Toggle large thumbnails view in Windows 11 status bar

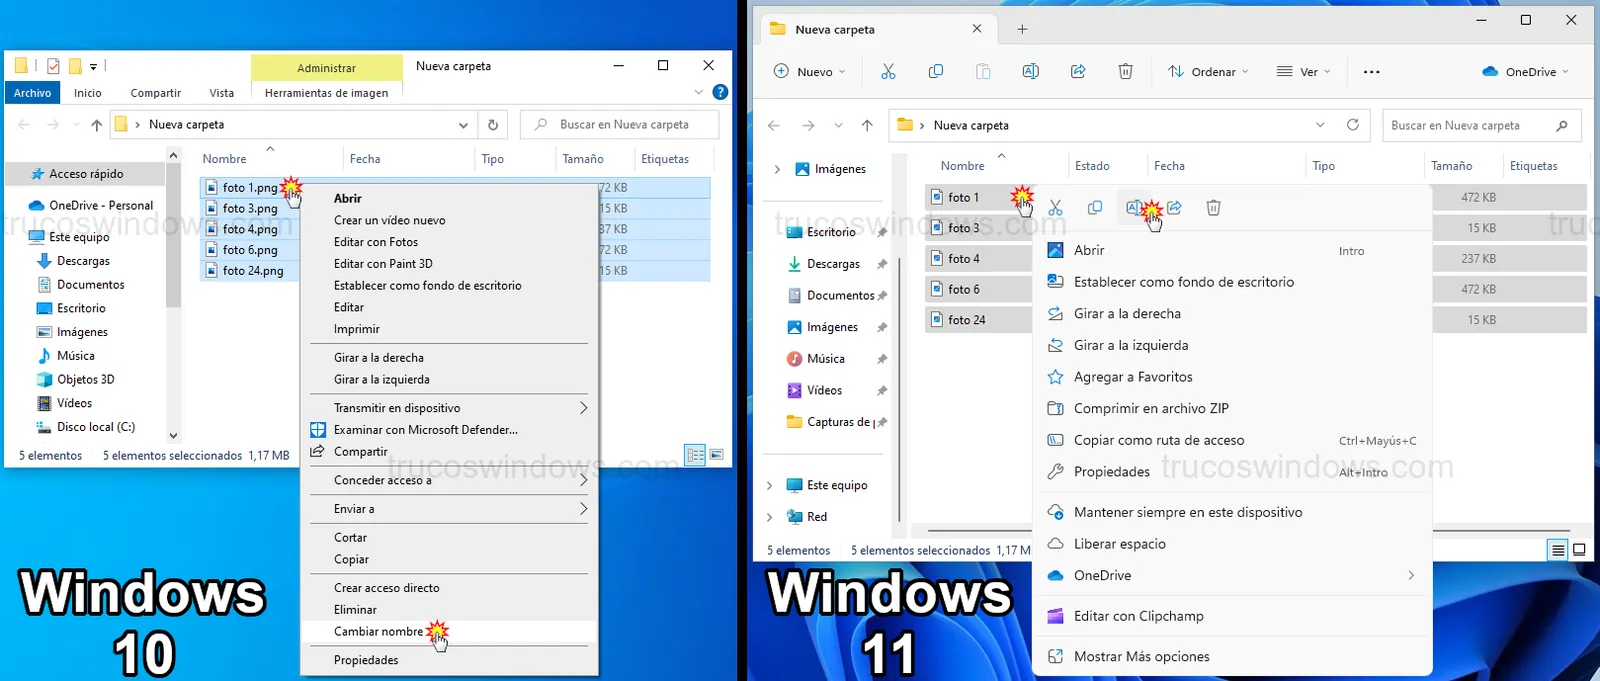tap(1580, 550)
